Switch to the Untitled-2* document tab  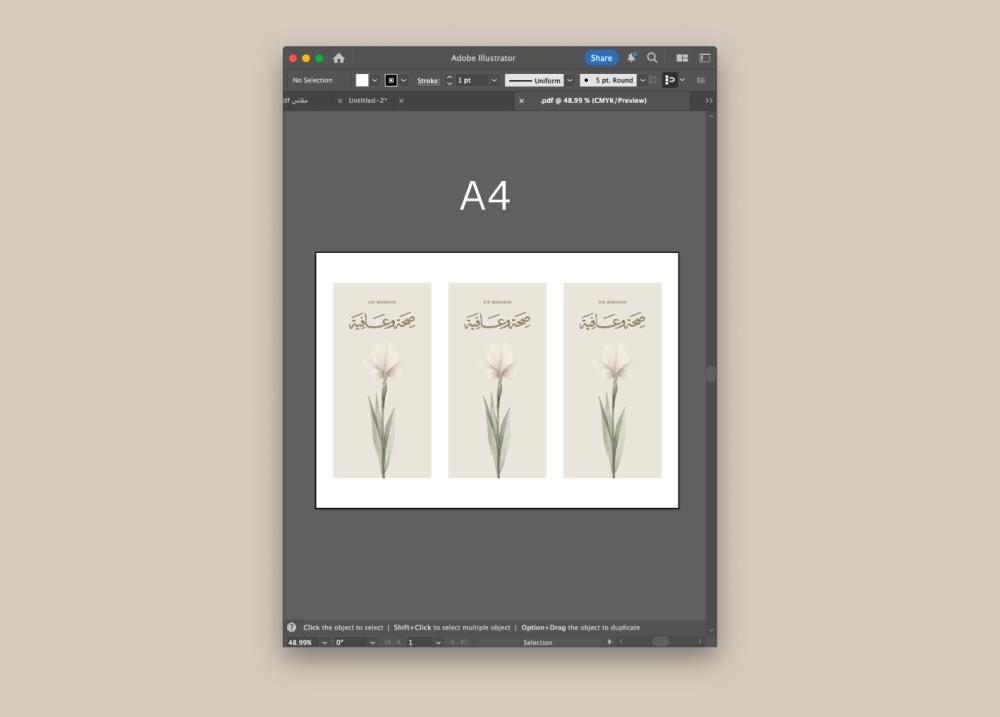tap(368, 101)
